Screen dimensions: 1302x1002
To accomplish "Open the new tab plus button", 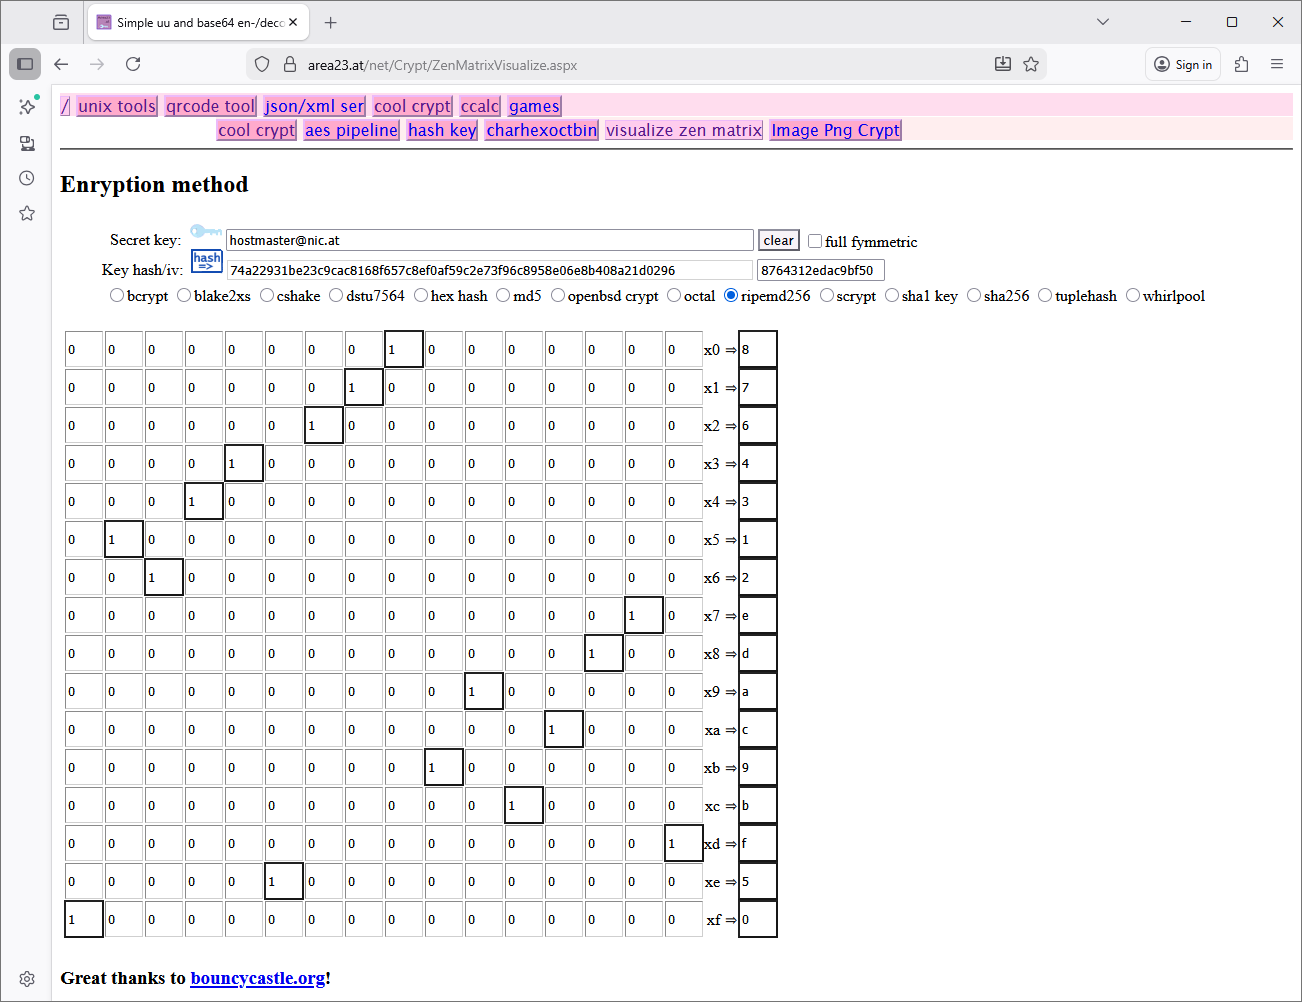I will click(331, 22).
